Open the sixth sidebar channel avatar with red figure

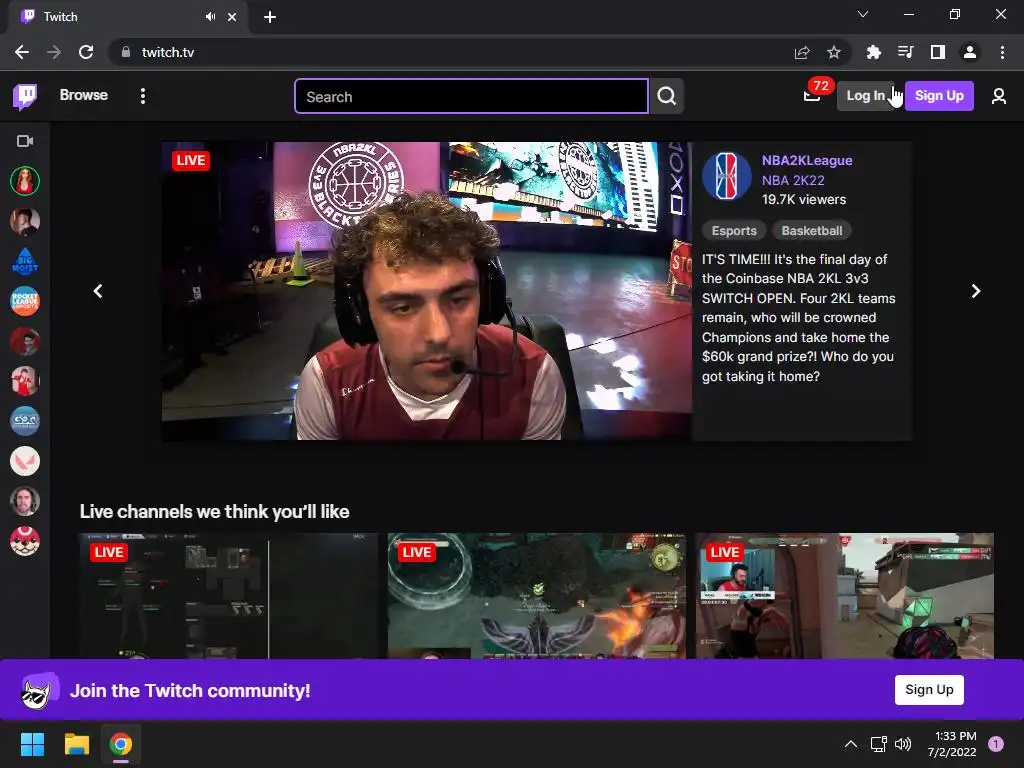(x=25, y=381)
